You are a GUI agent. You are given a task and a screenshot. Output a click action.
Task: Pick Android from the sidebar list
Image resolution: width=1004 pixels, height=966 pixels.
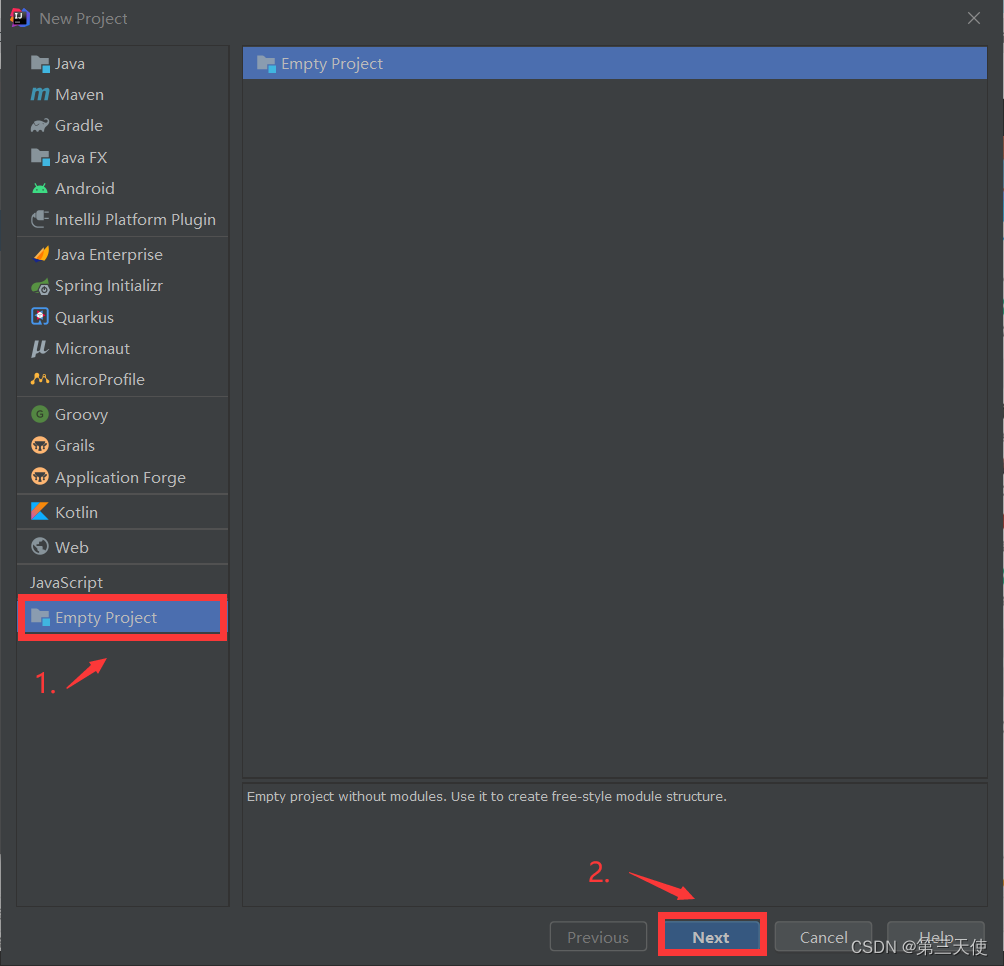click(x=122, y=188)
